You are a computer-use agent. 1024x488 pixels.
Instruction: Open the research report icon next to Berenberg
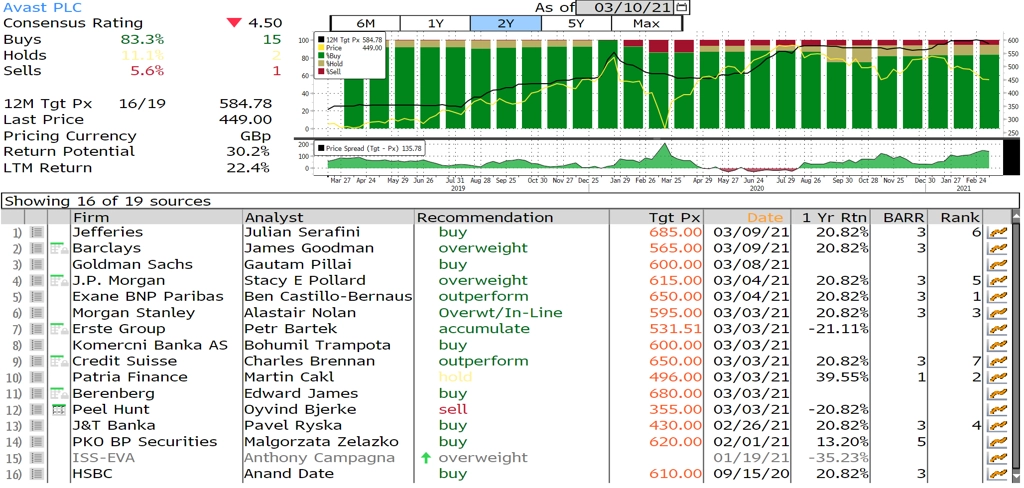pyautogui.click(x=59, y=393)
